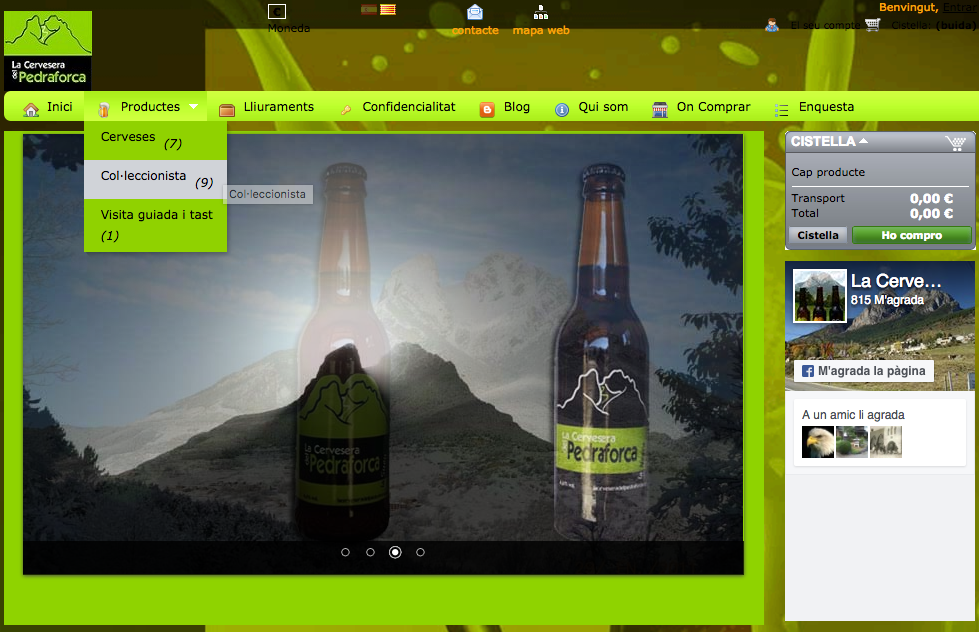Screen dimensions: 979x632
Task: Select the fourth slideshow dot
Action: coord(421,552)
